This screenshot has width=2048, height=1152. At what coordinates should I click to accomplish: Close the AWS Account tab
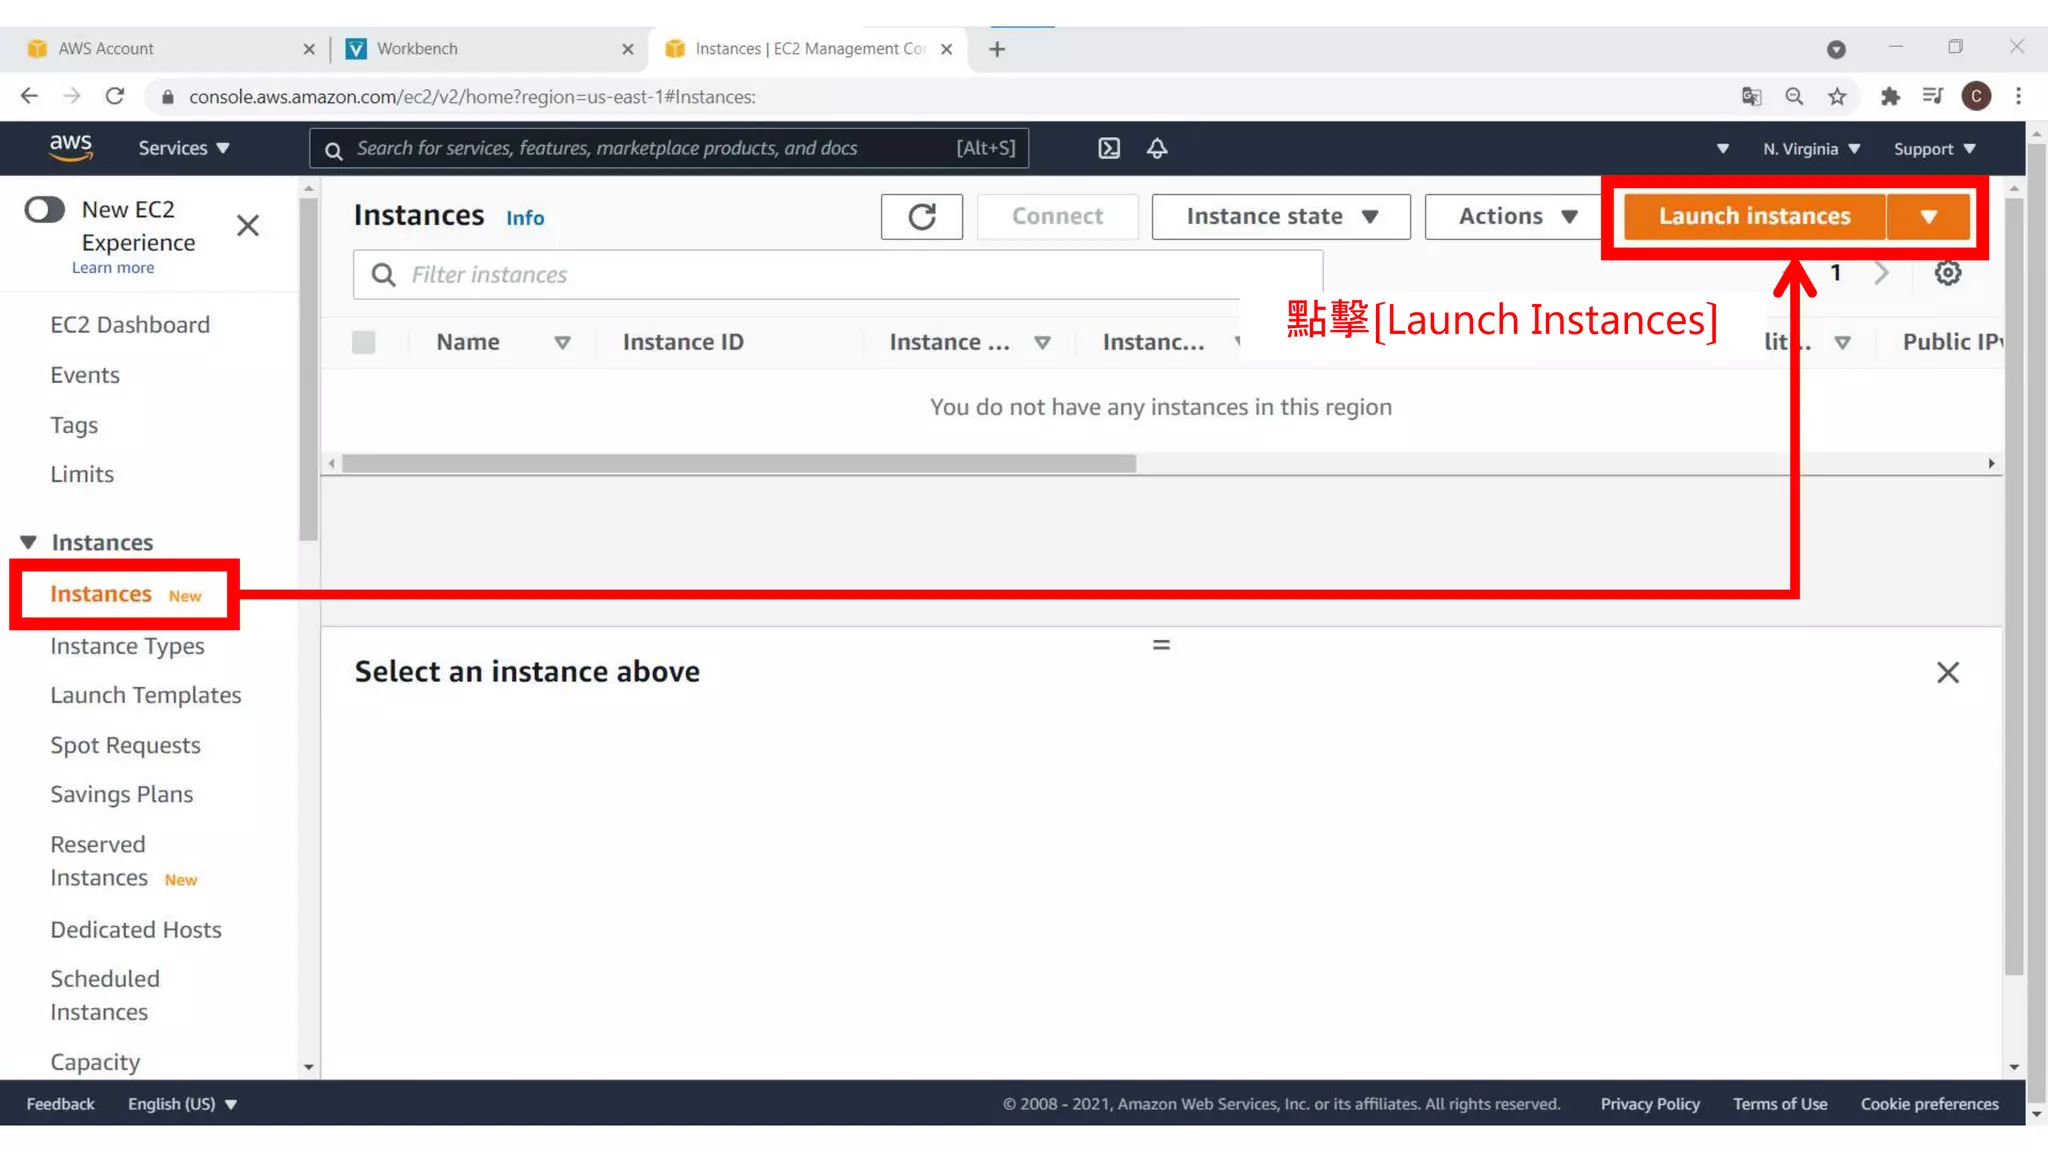(x=309, y=49)
